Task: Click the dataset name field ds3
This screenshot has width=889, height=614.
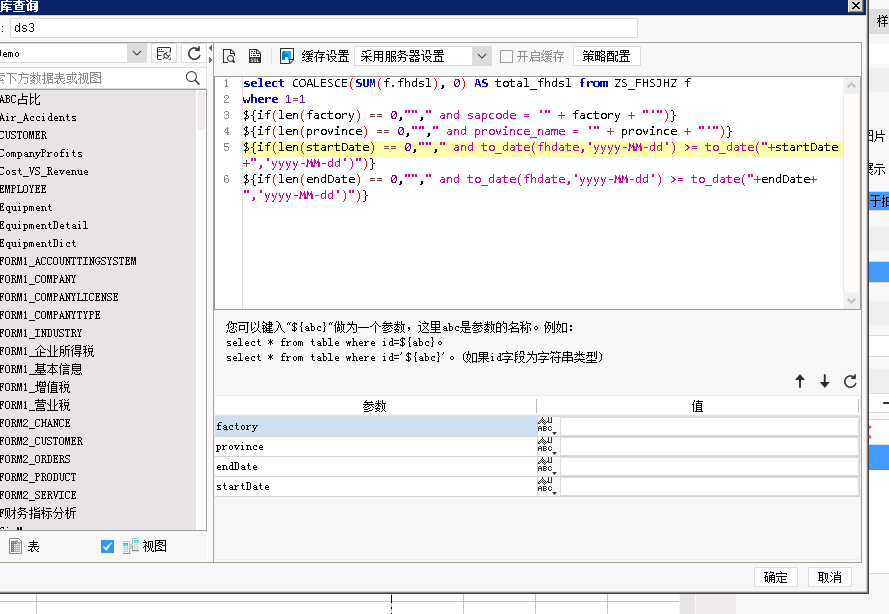Action: (324, 28)
